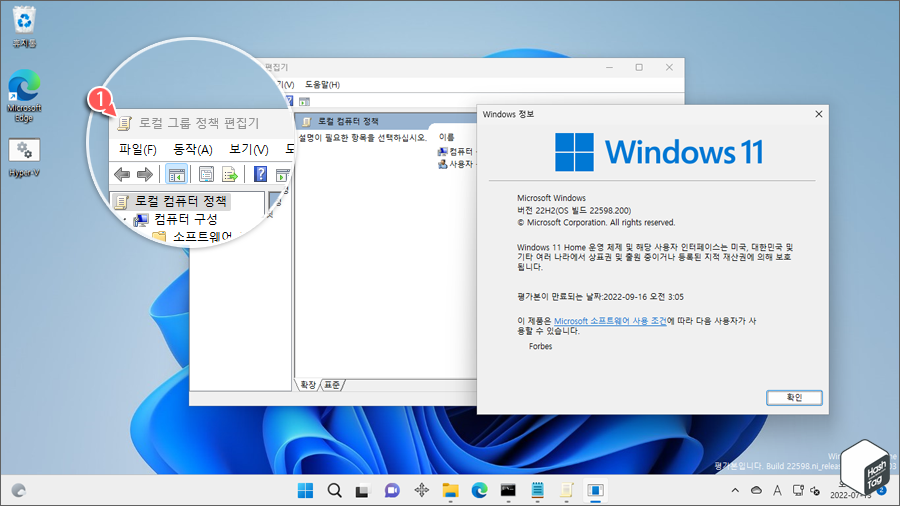Switch to the 확장 tab

pyautogui.click(x=308, y=385)
